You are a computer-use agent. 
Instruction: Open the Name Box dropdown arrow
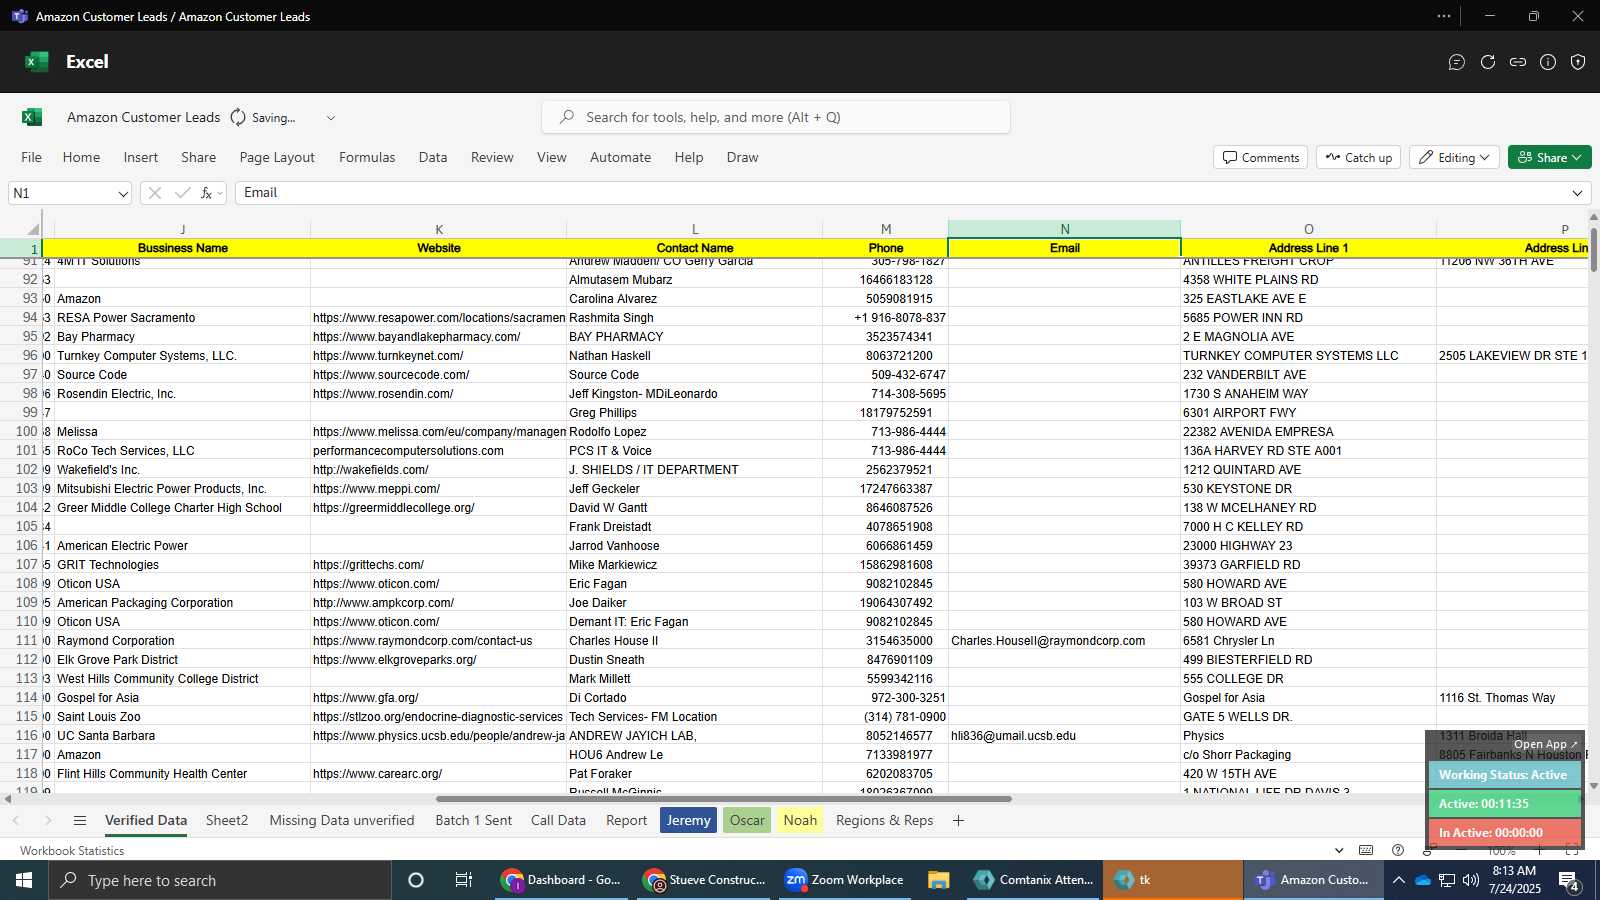pos(123,193)
